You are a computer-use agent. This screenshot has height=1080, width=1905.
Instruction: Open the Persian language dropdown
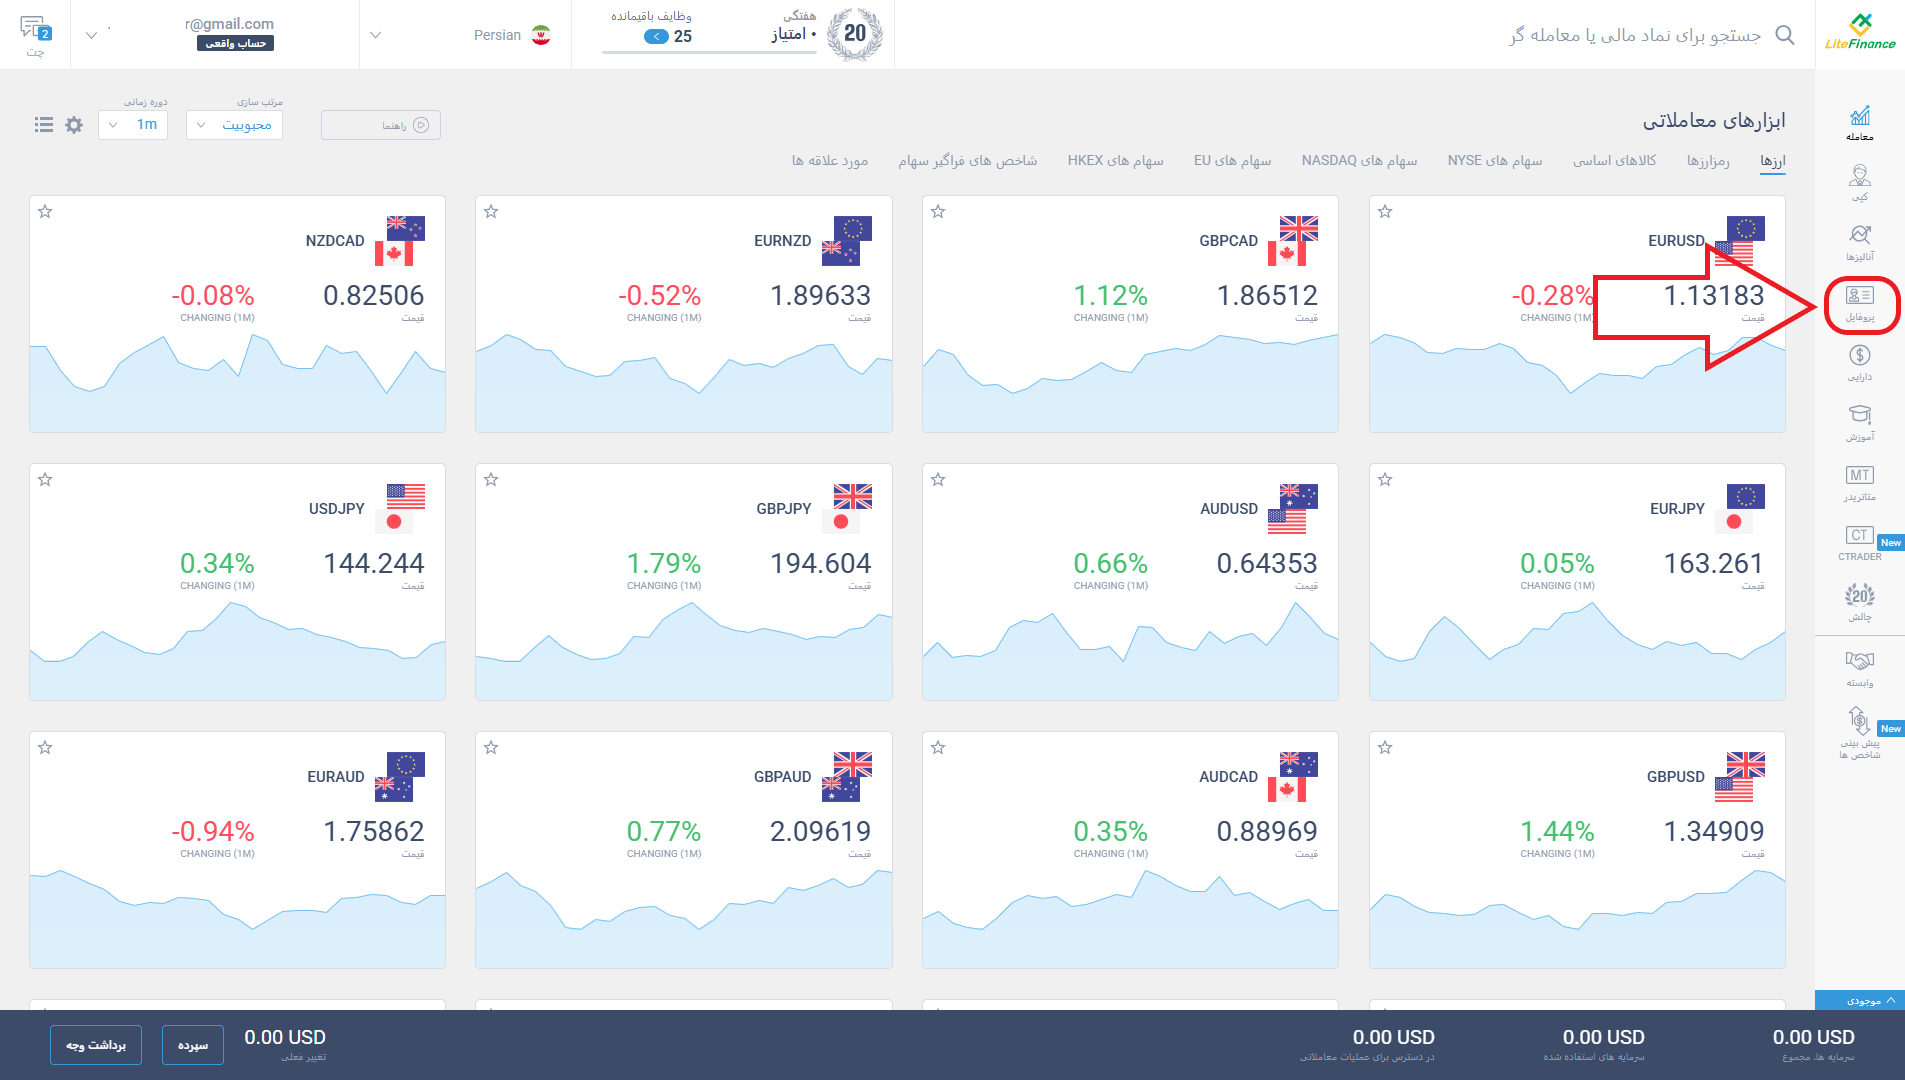[x=465, y=35]
